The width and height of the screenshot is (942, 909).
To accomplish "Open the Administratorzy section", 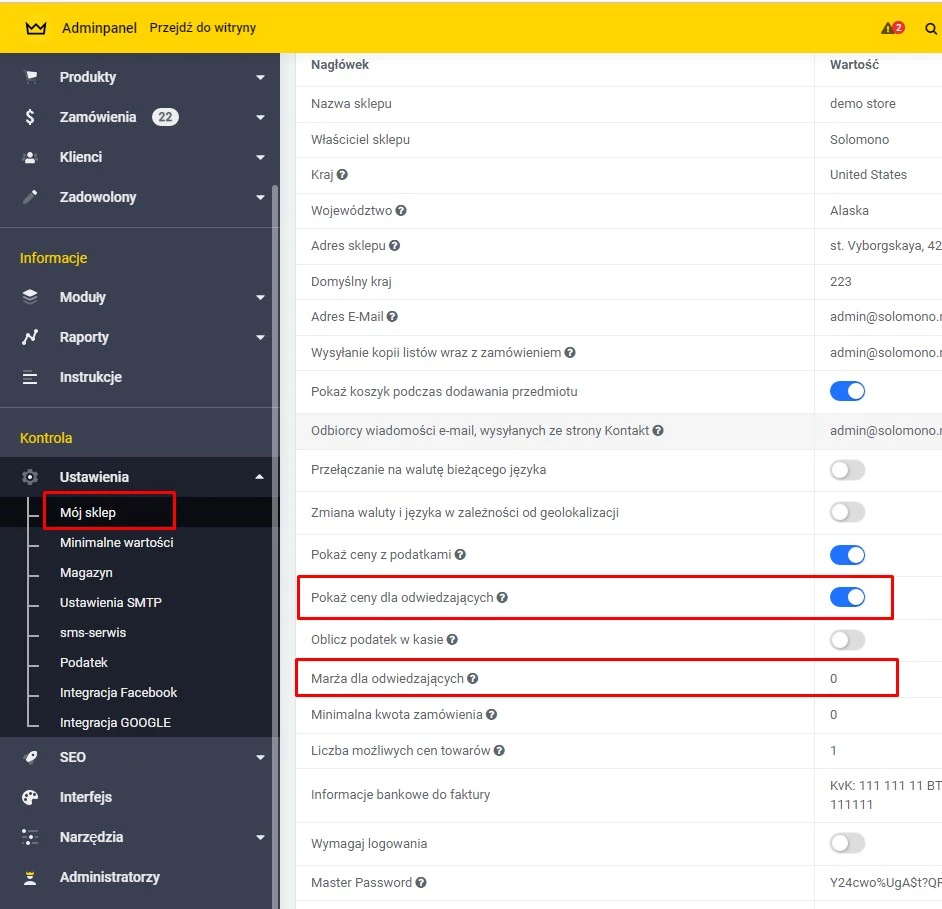I will [109, 877].
